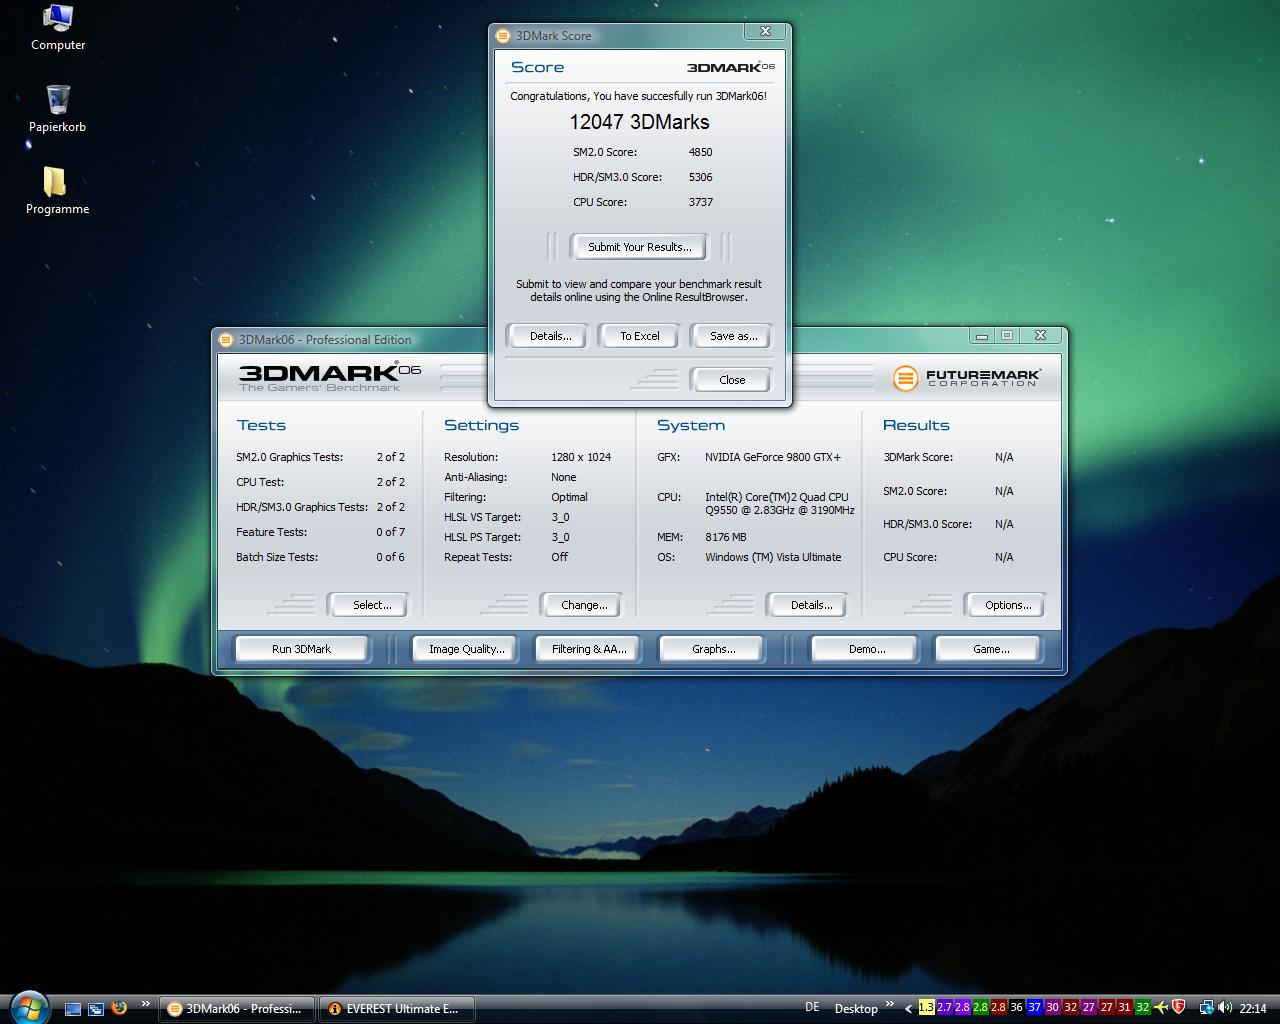Image resolution: width=1280 pixels, height=1024 pixels.
Task: Click the 12047 3DMarks score text
Action: (x=639, y=122)
